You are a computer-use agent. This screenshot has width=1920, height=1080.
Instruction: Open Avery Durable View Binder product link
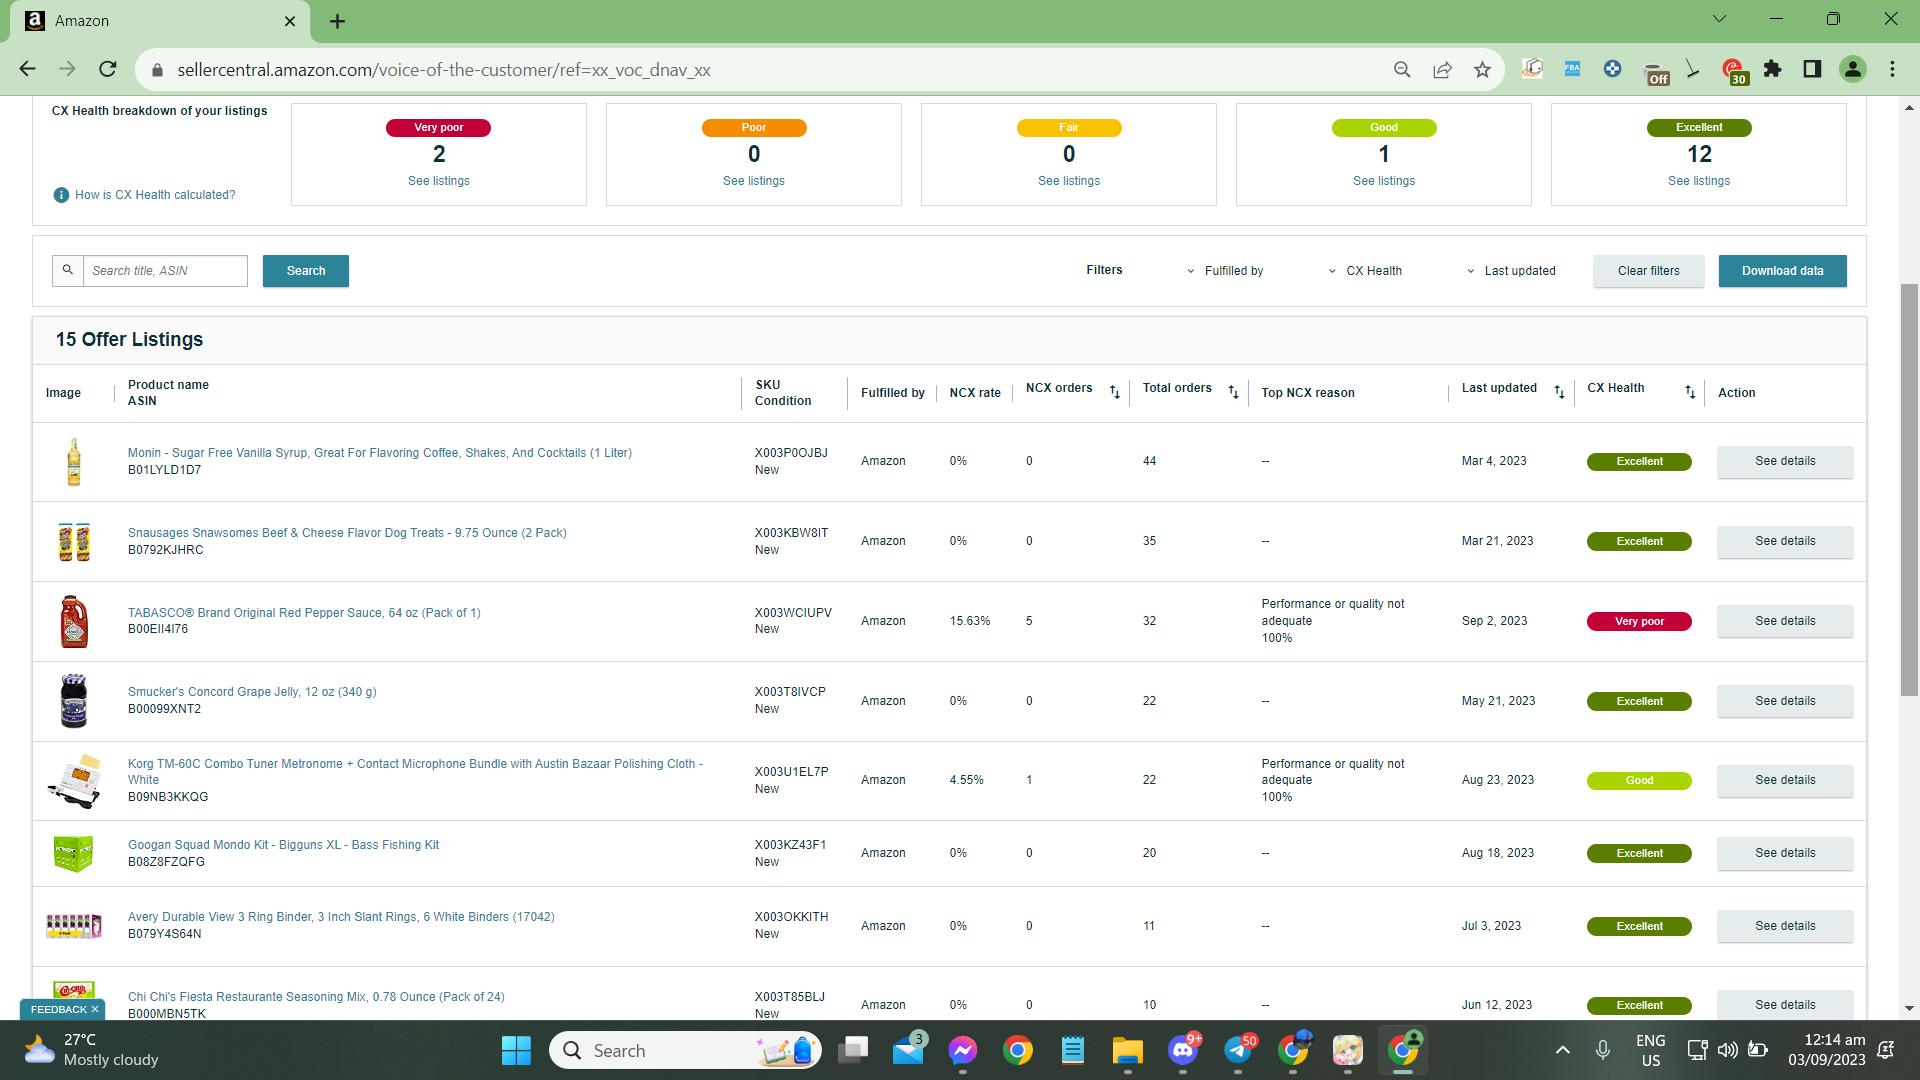341,917
